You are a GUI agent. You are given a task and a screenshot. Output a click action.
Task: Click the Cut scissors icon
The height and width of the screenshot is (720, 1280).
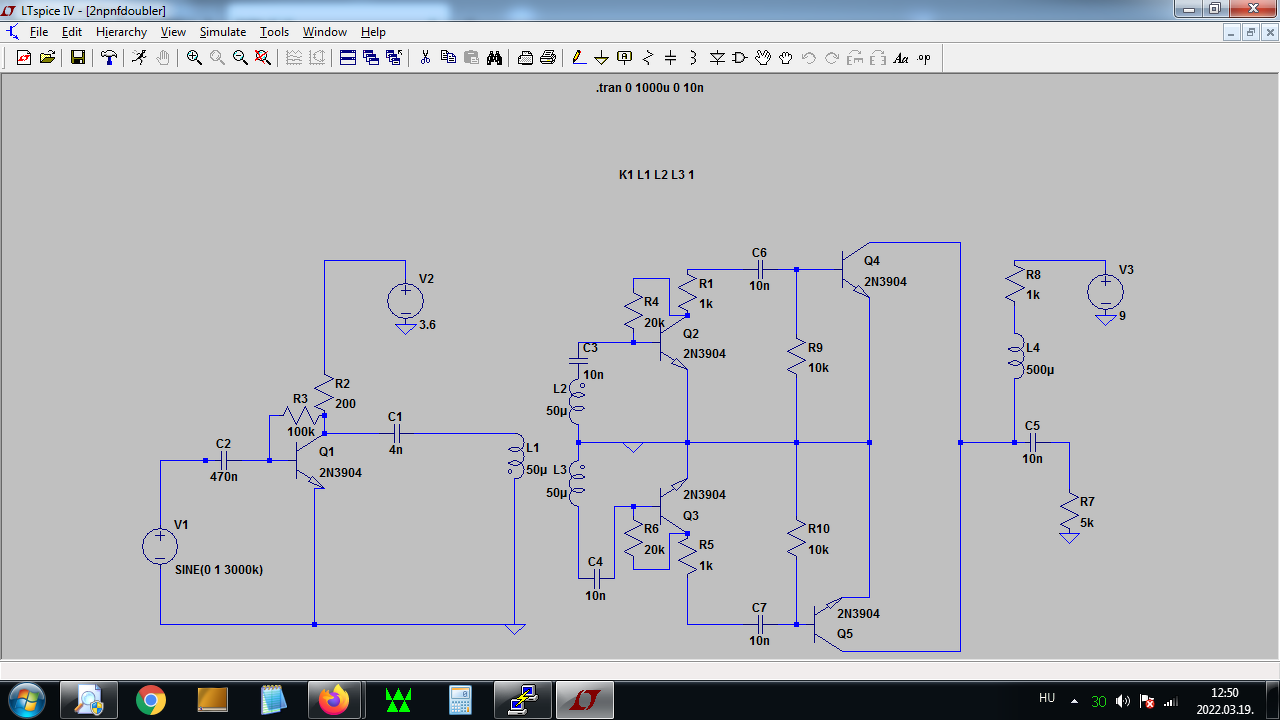tap(425, 58)
